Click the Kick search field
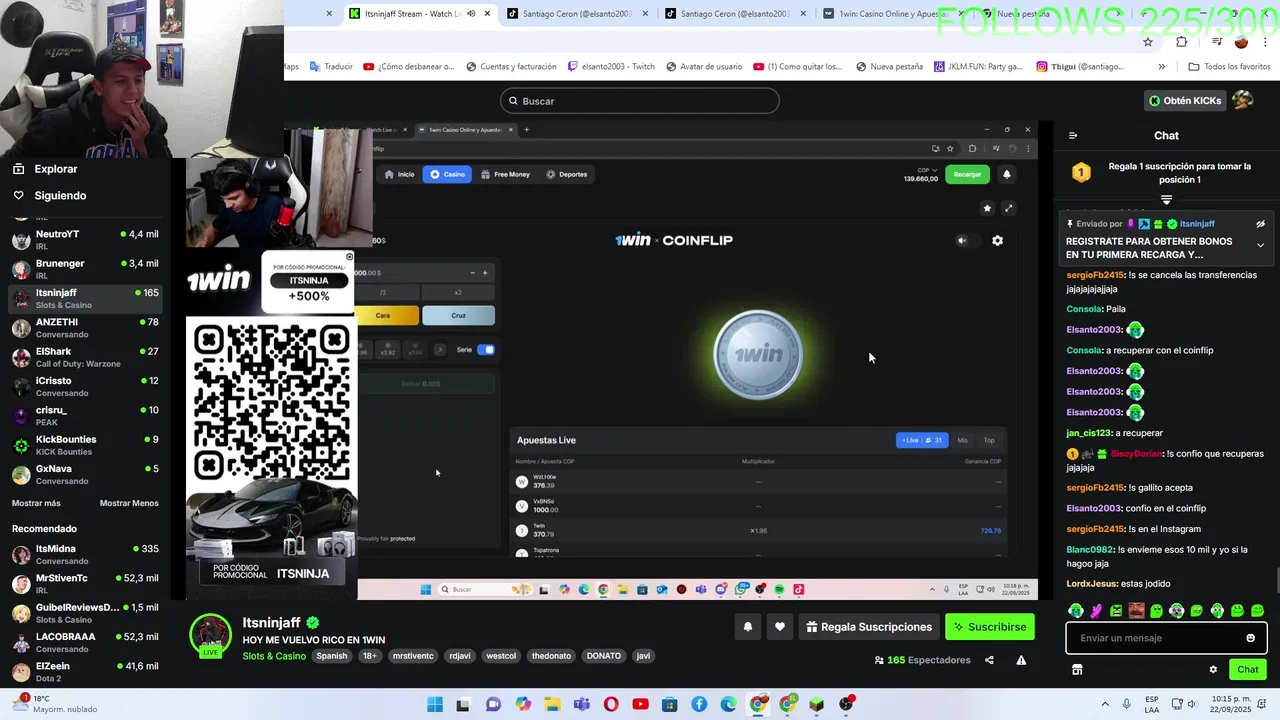The image size is (1280, 720). tap(639, 101)
